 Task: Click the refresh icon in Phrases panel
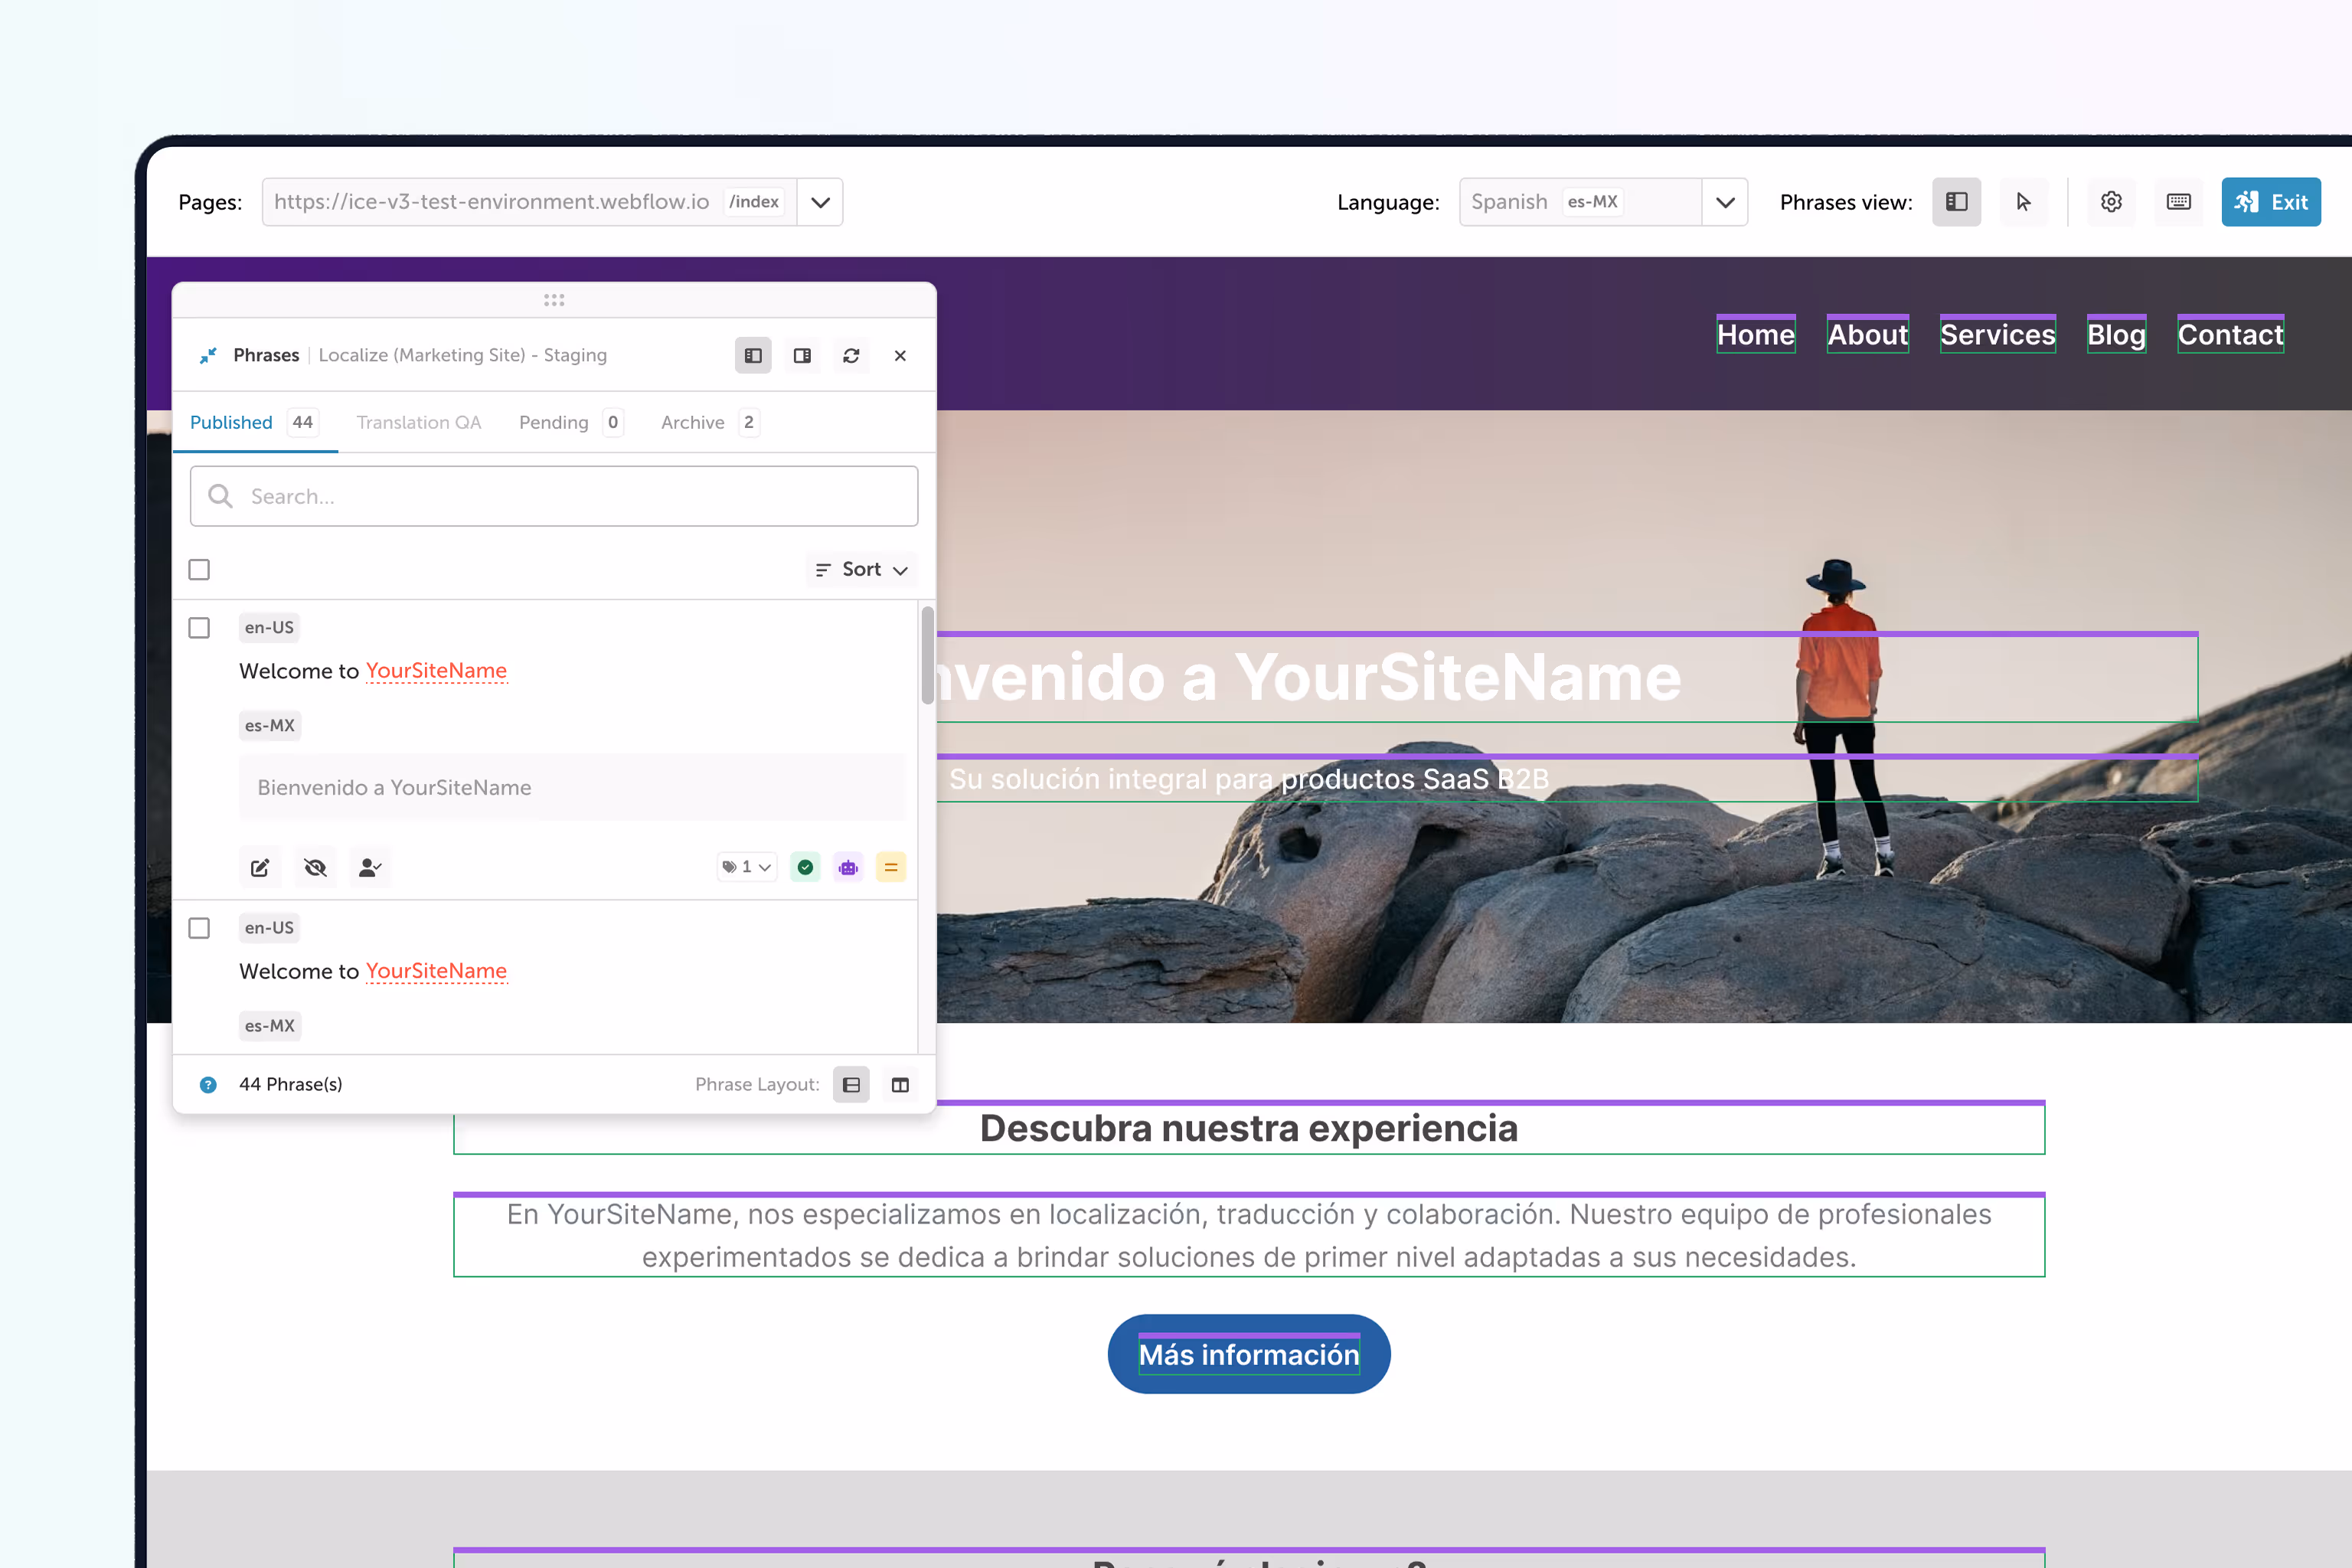click(851, 356)
